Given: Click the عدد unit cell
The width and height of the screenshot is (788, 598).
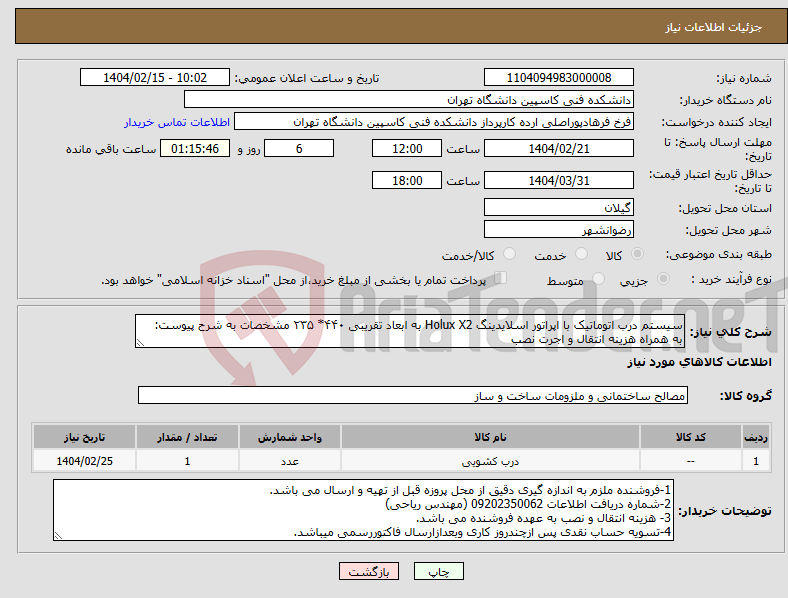Looking at the screenshot, I should point(290,461).
